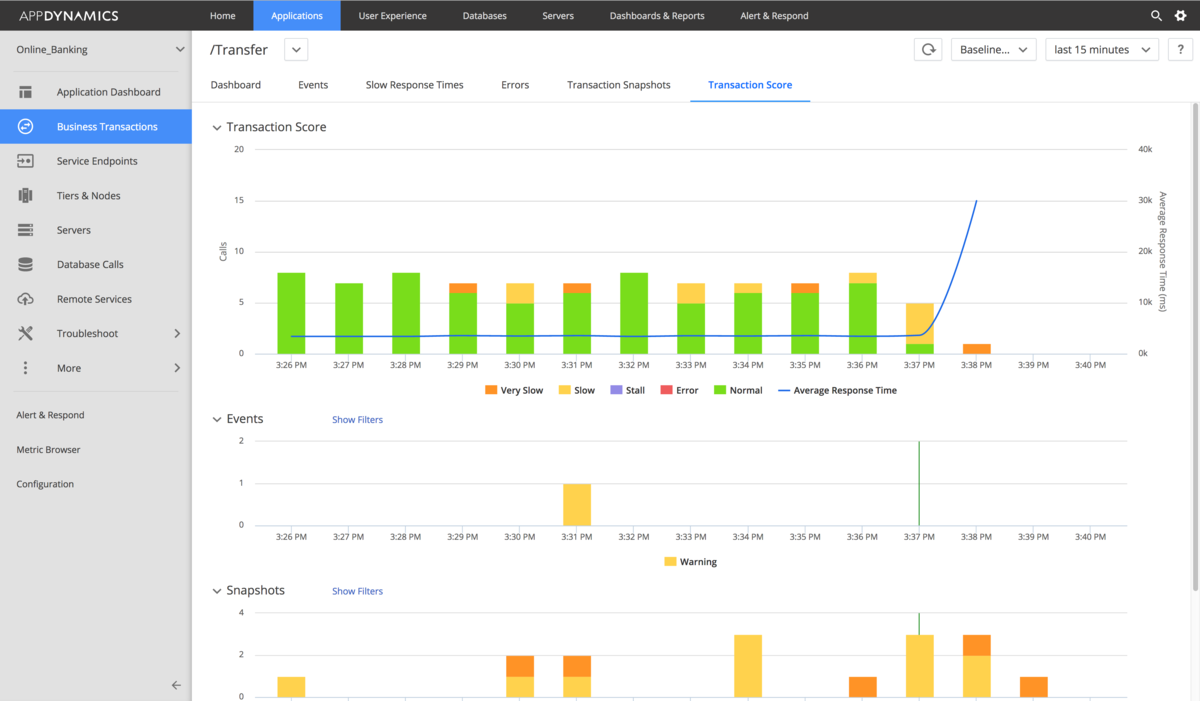Switch to the Dashboard tab
Screen dimensions: 1200x701
236,85
